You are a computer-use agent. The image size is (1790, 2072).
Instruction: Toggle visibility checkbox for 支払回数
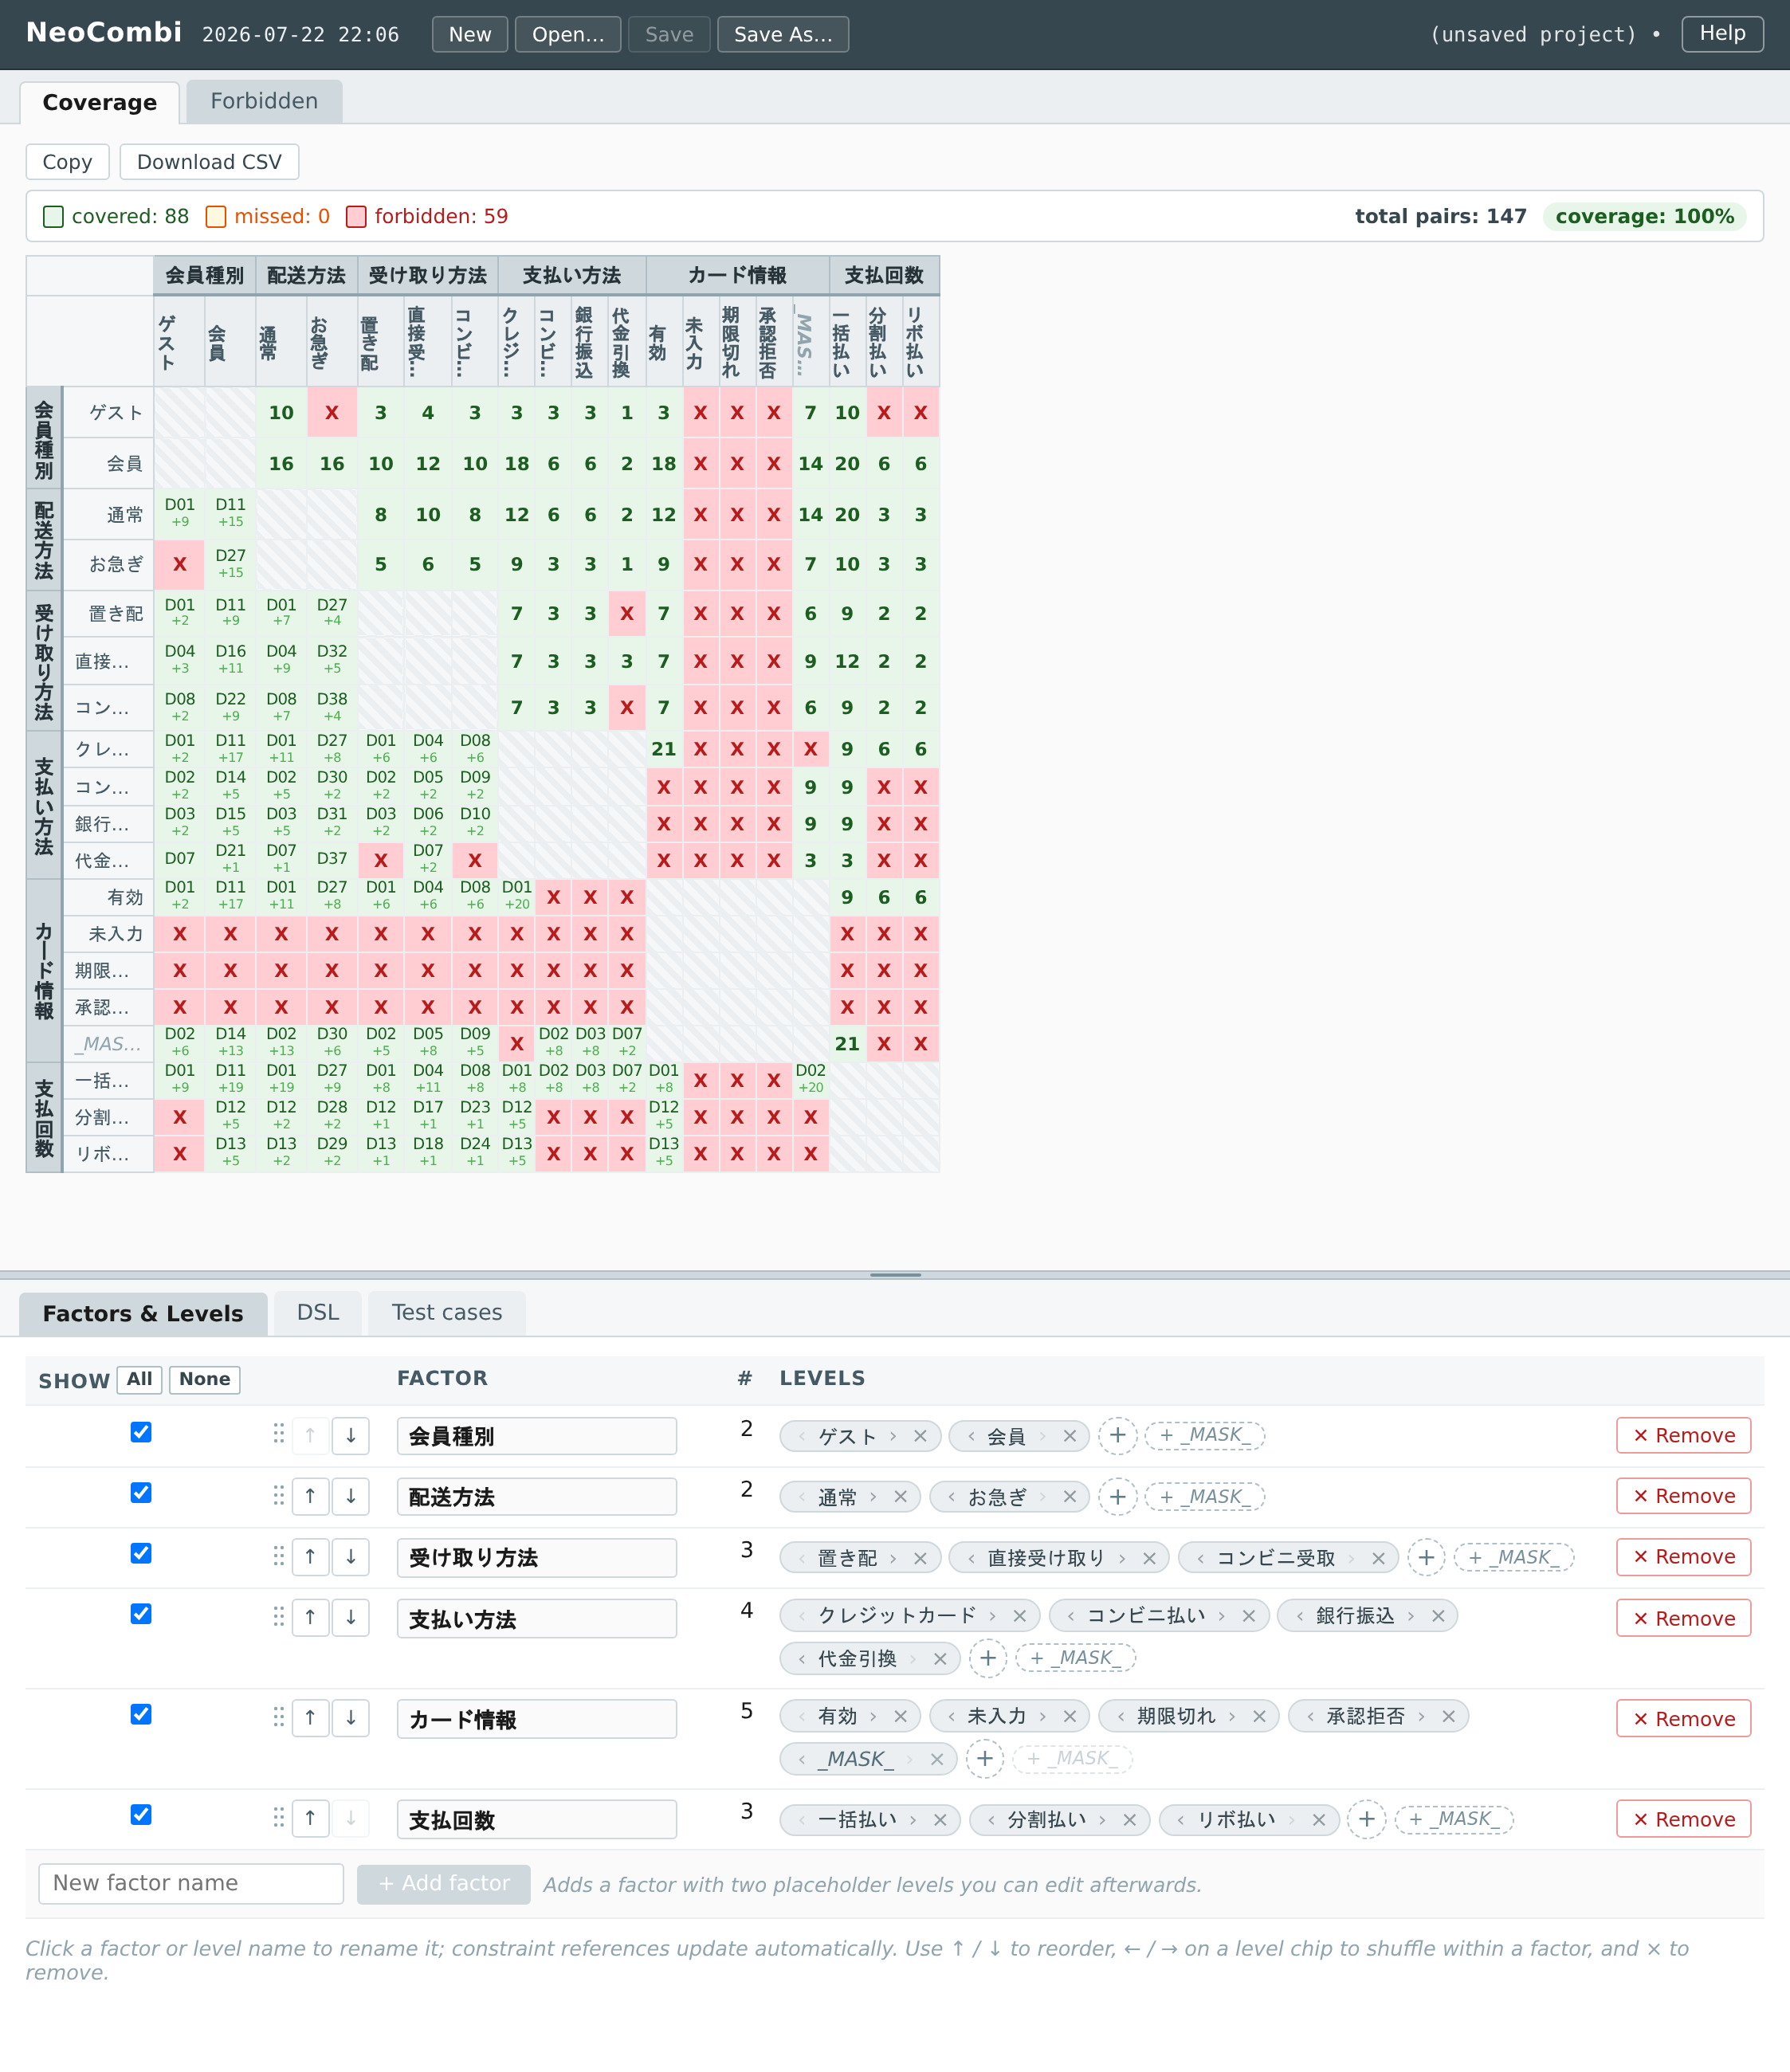click(141, 1815)
